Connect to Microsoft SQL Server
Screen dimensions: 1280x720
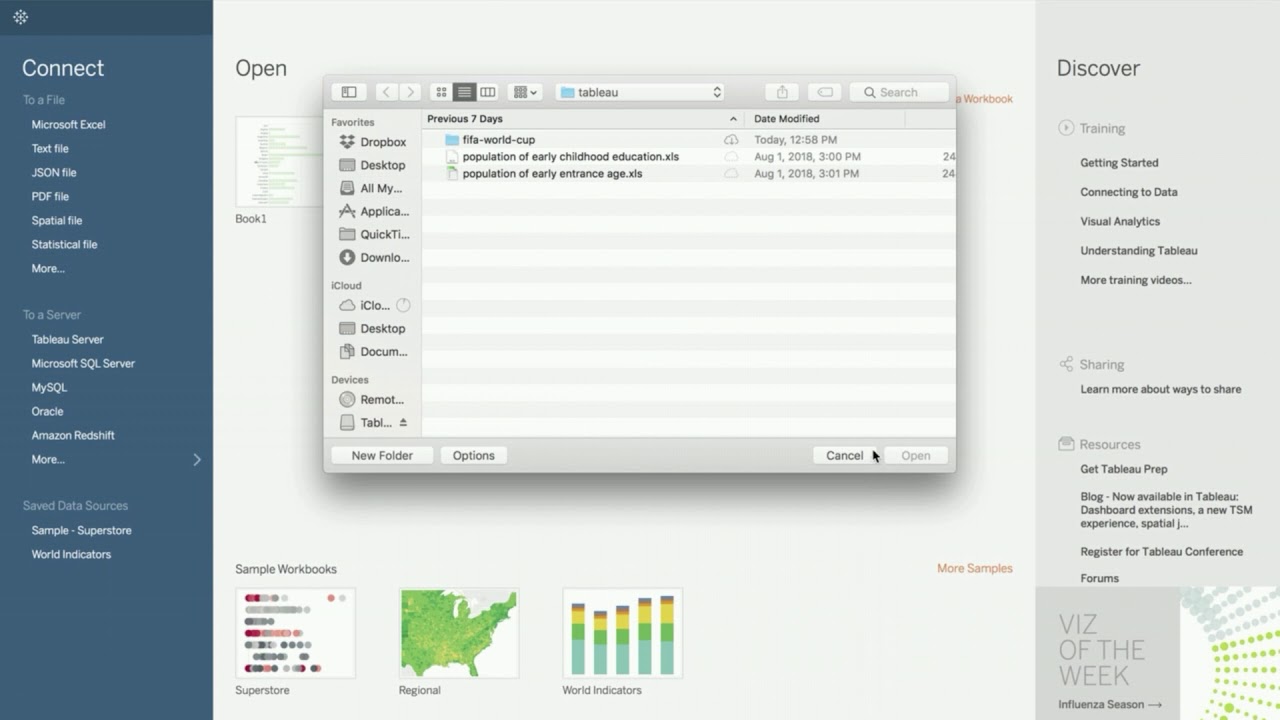[83, 364]
